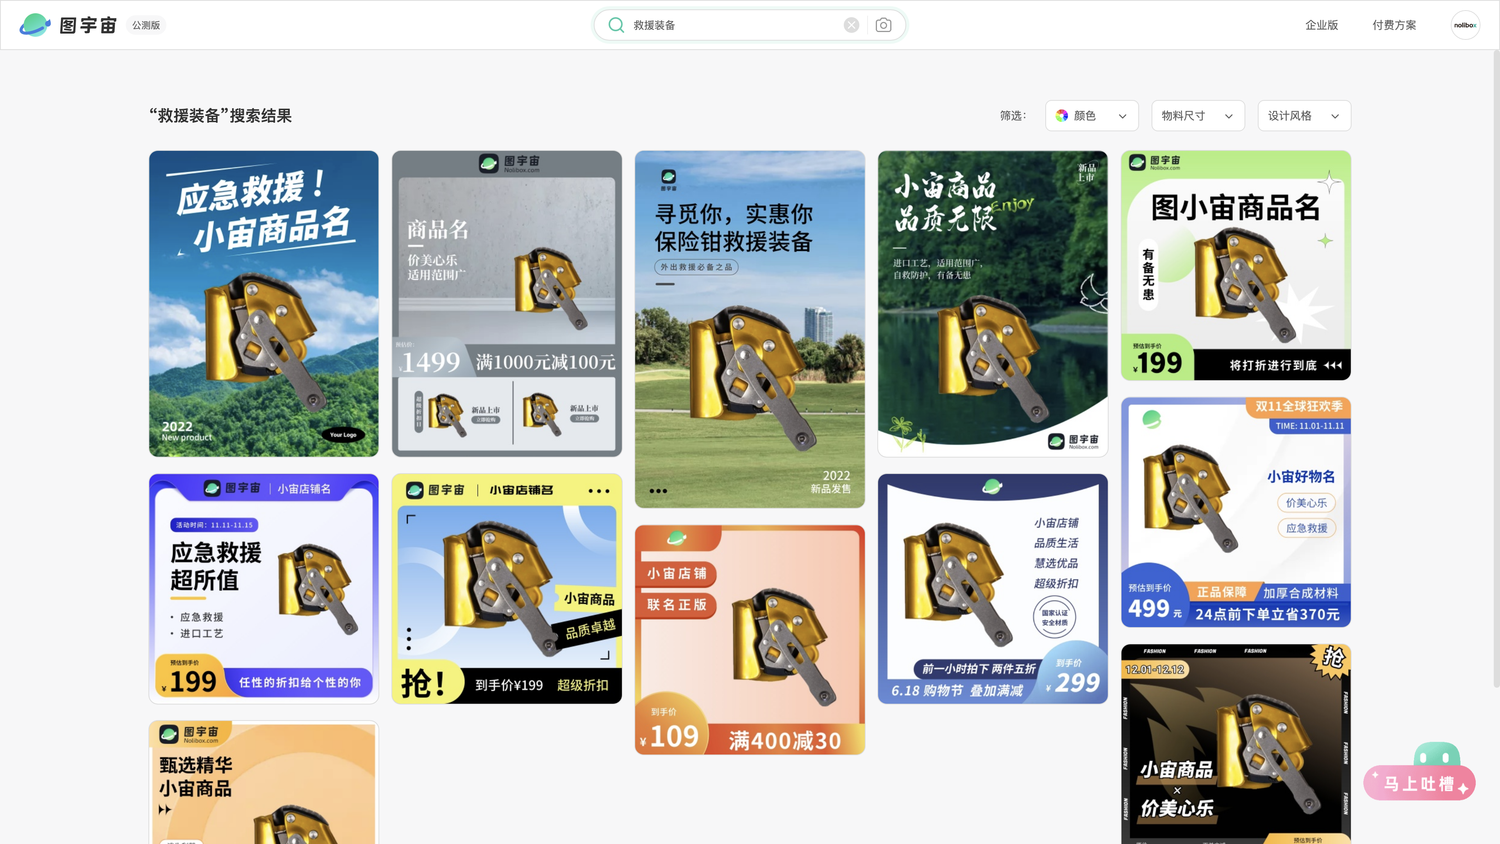1500x844 pixels.
Task: Open the 甄选精华 小宙商品 orange template
Action: coord(264,782)
